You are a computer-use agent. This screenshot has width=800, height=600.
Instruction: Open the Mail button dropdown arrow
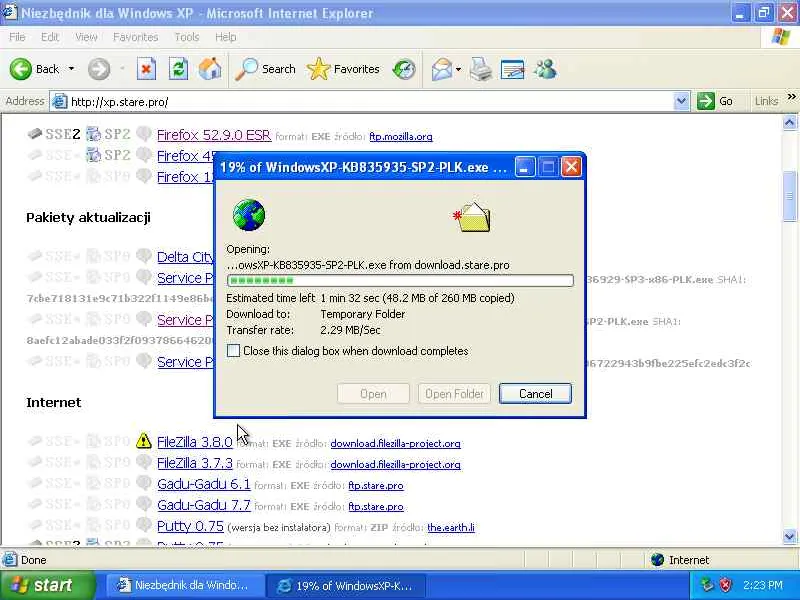pos(458,69)
